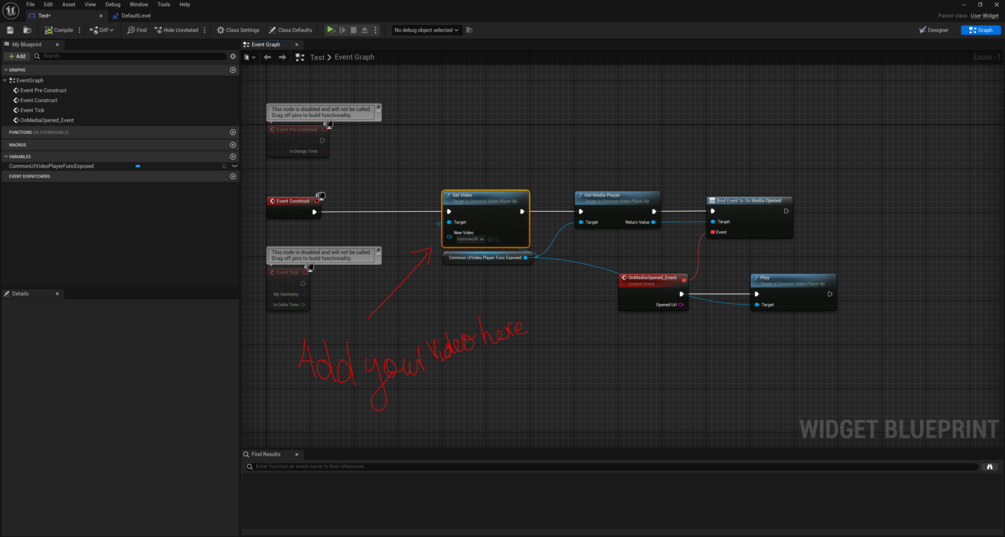This screenshot has height=537, width=1005.
Task: Open the debug object selector dropdown
Action: [426, 30]
